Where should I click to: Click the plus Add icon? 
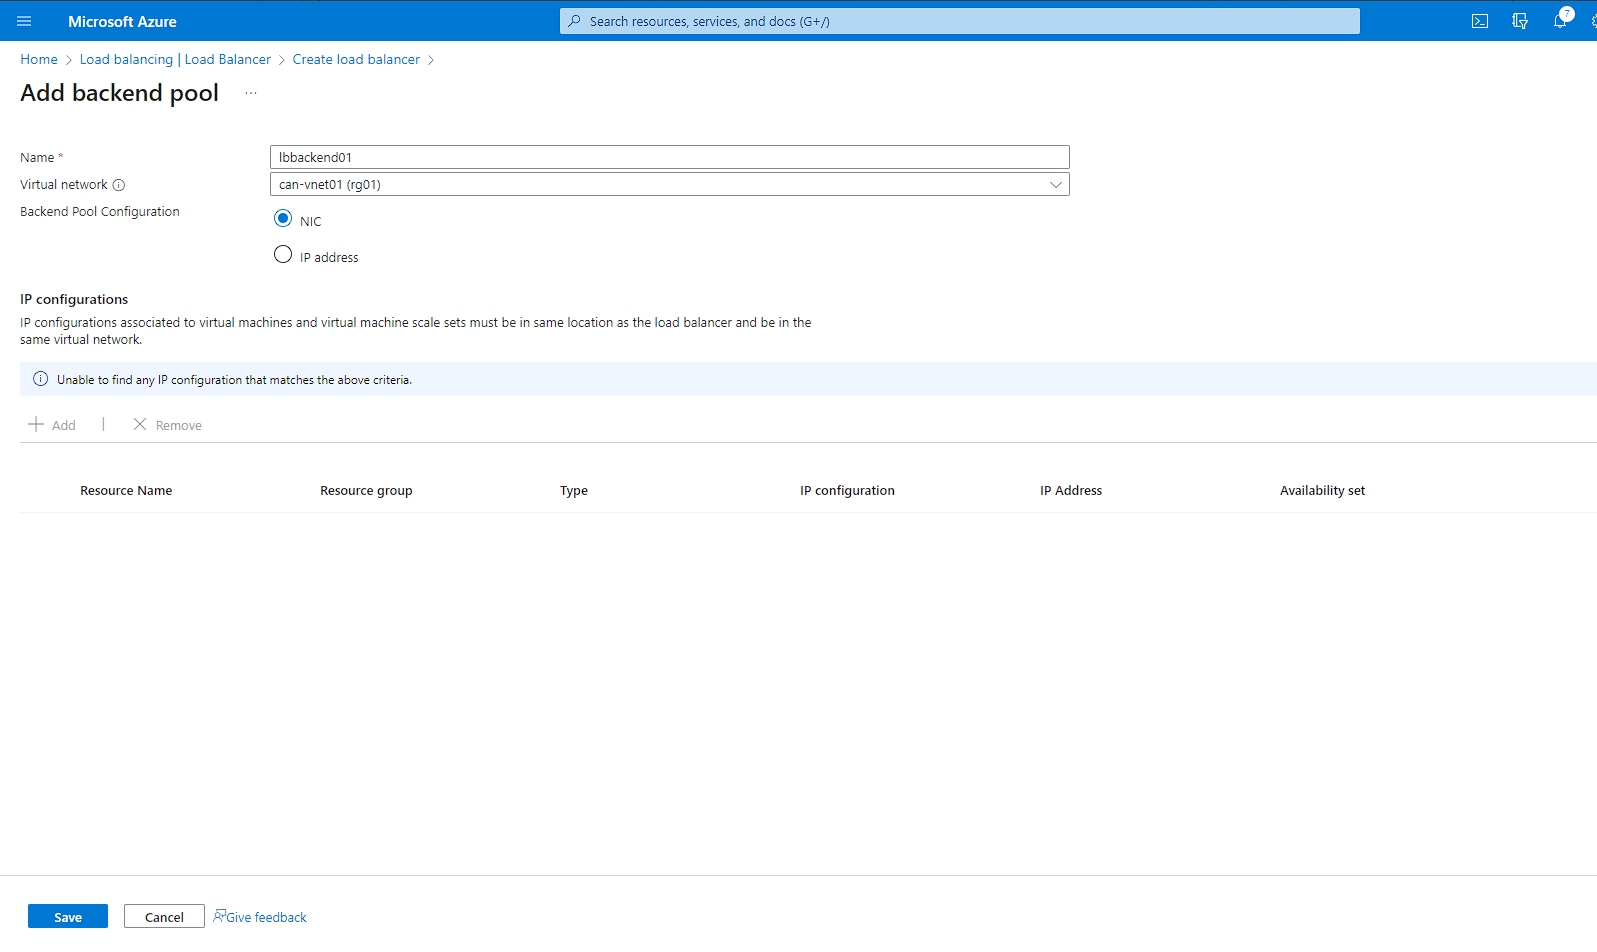36,424
